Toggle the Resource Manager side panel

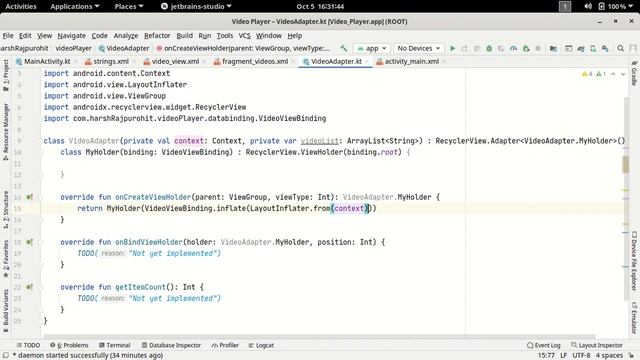coord(6,131)
